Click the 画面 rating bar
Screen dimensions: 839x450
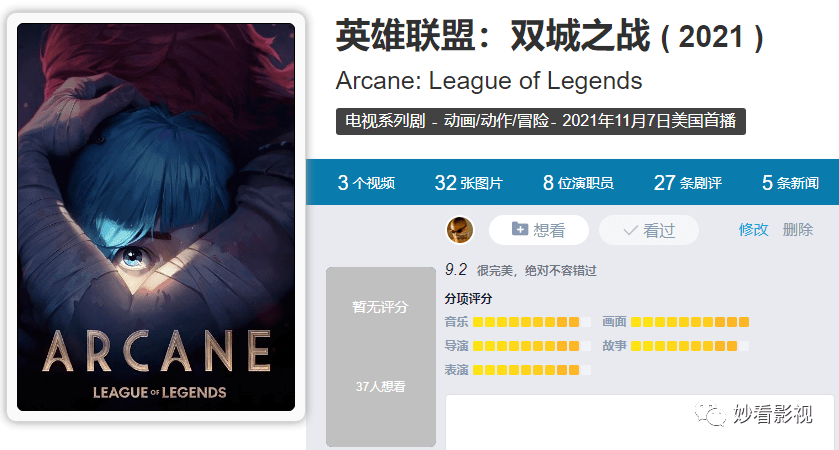[x=690, y=322]
